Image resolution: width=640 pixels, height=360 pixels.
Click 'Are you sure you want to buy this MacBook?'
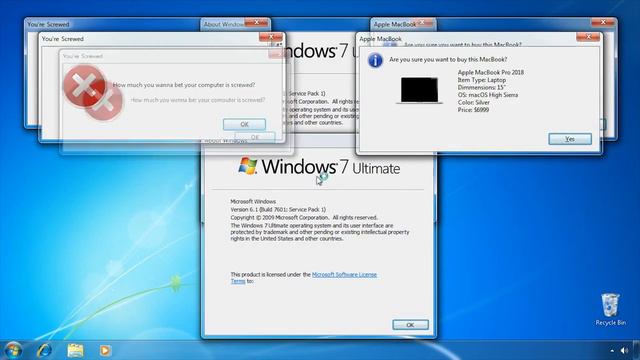point(448,60)
